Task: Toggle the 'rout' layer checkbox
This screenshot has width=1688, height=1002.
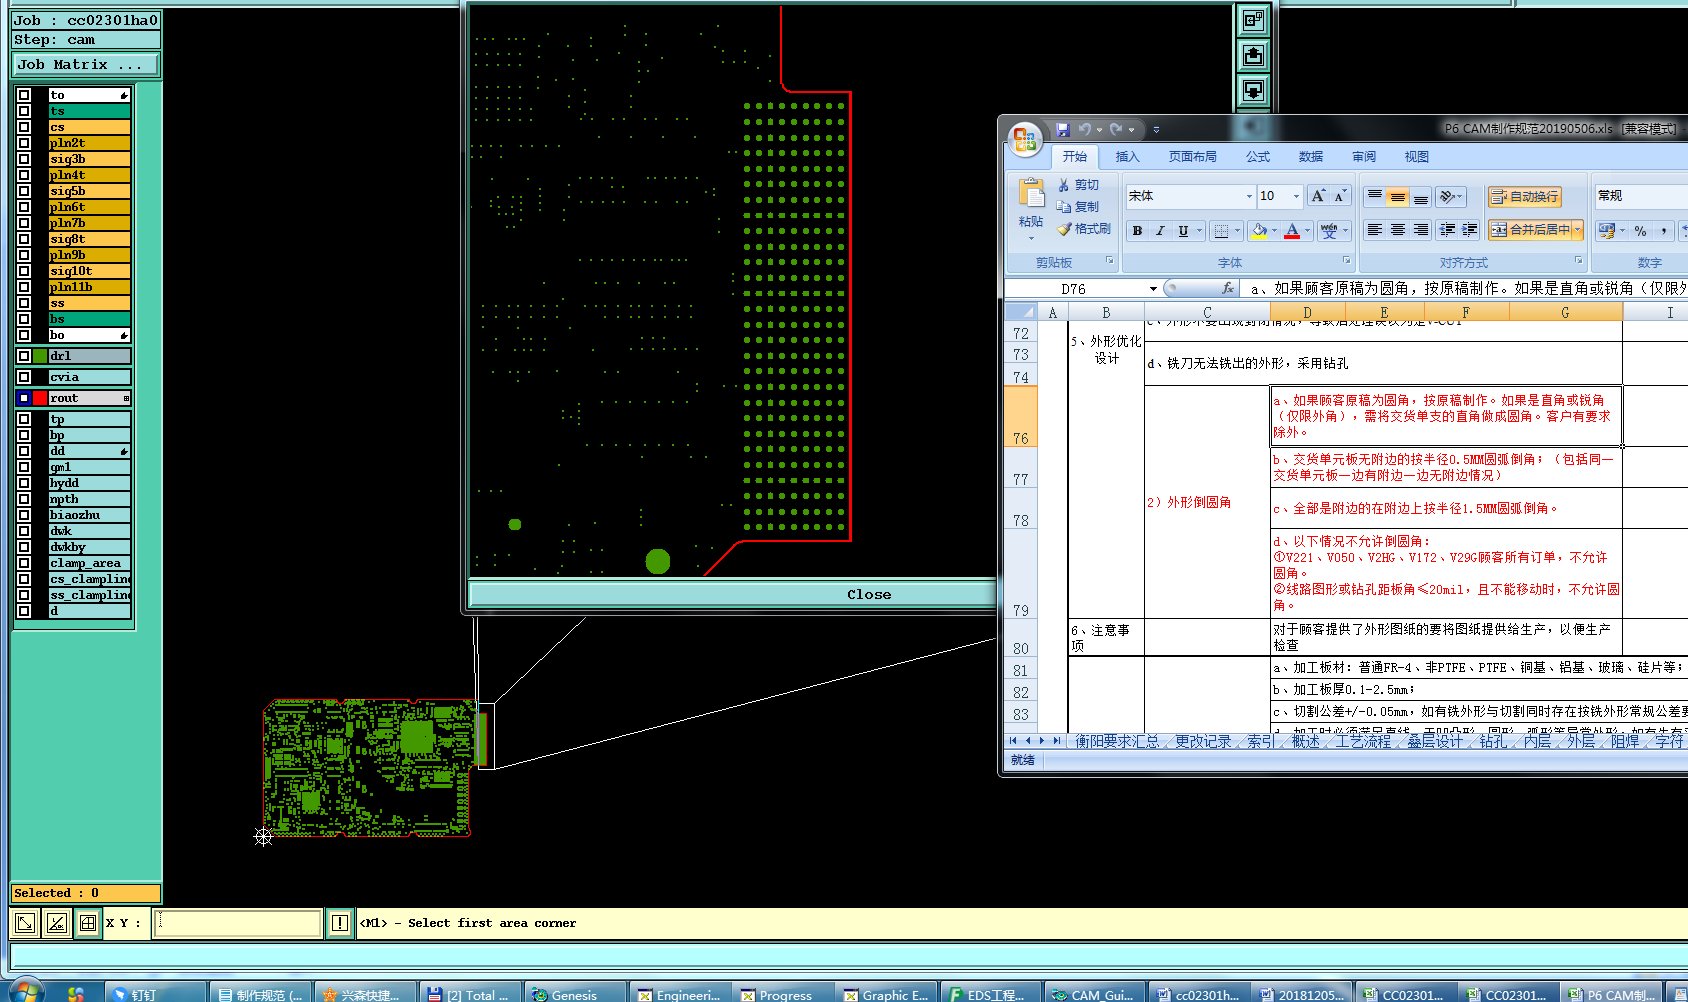Action: (x=24, y=398)
